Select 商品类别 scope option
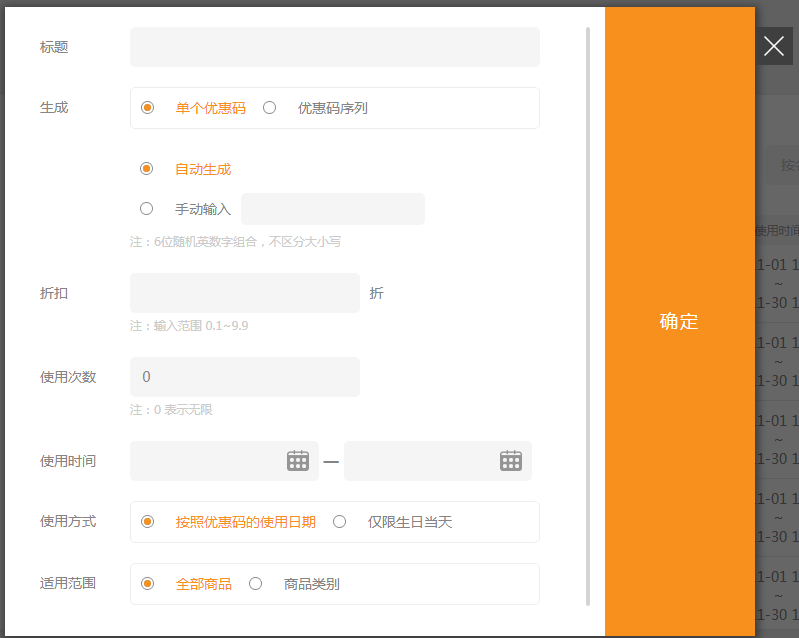The height and width of the screenshot is (638, 799). [256, 584]
